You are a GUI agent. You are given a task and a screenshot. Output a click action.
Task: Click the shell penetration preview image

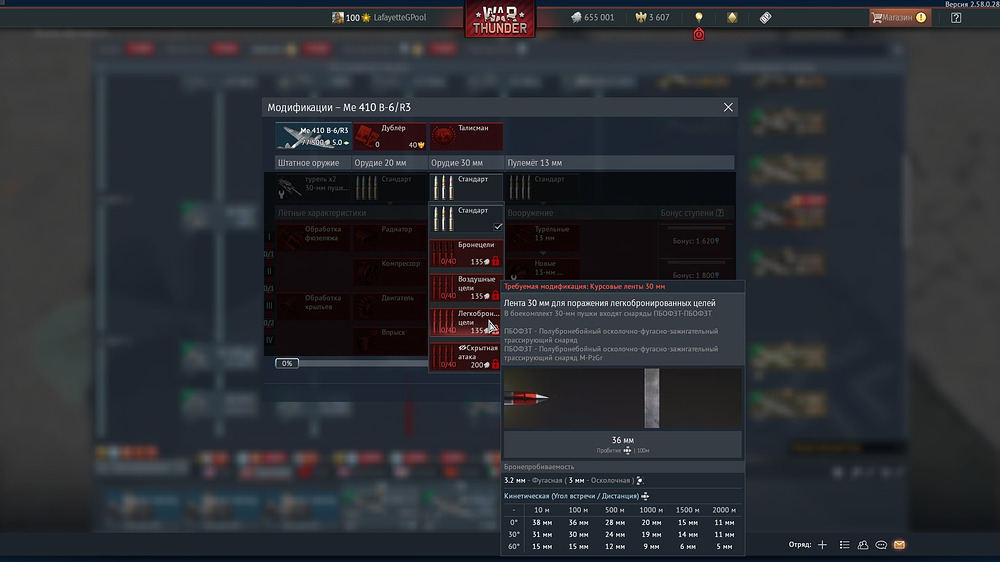coord(622,399)
